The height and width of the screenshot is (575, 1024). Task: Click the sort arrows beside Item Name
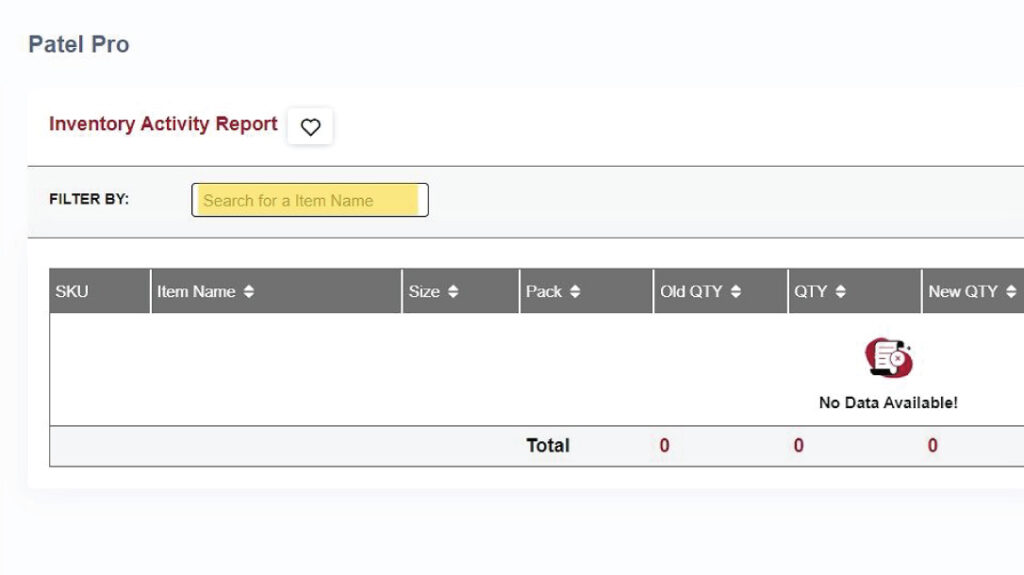click(x=249, y=292)
